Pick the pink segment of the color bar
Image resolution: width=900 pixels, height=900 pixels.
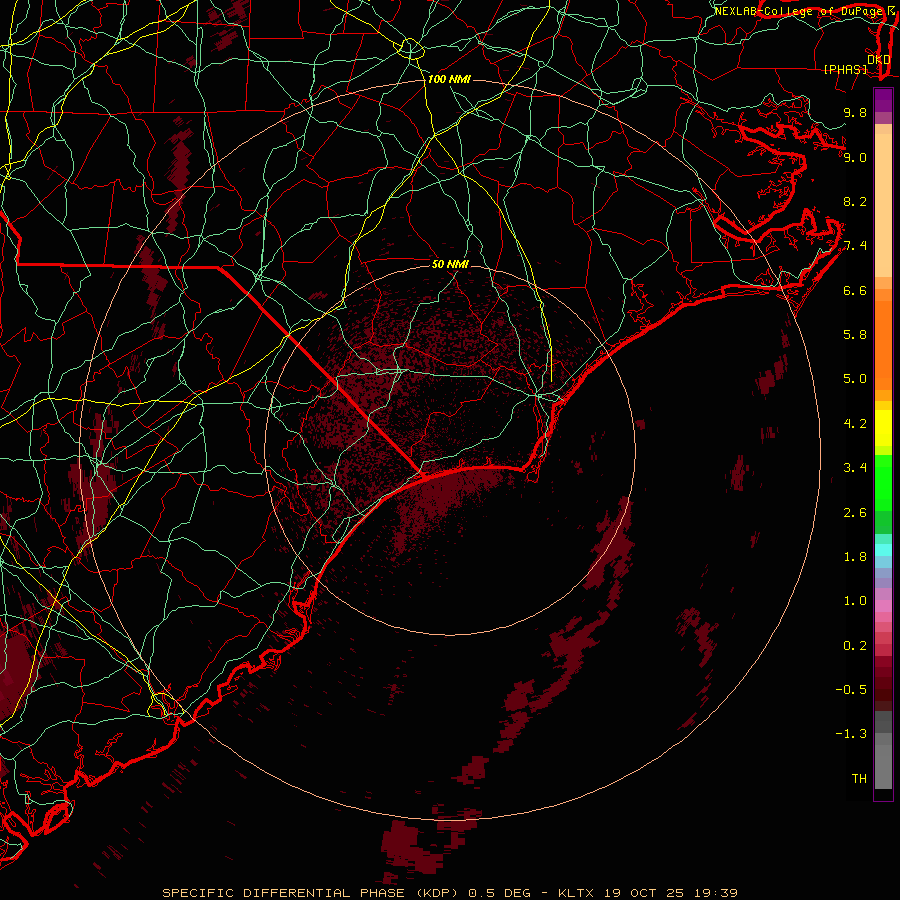pyautogui.click(x=883, y=606)
